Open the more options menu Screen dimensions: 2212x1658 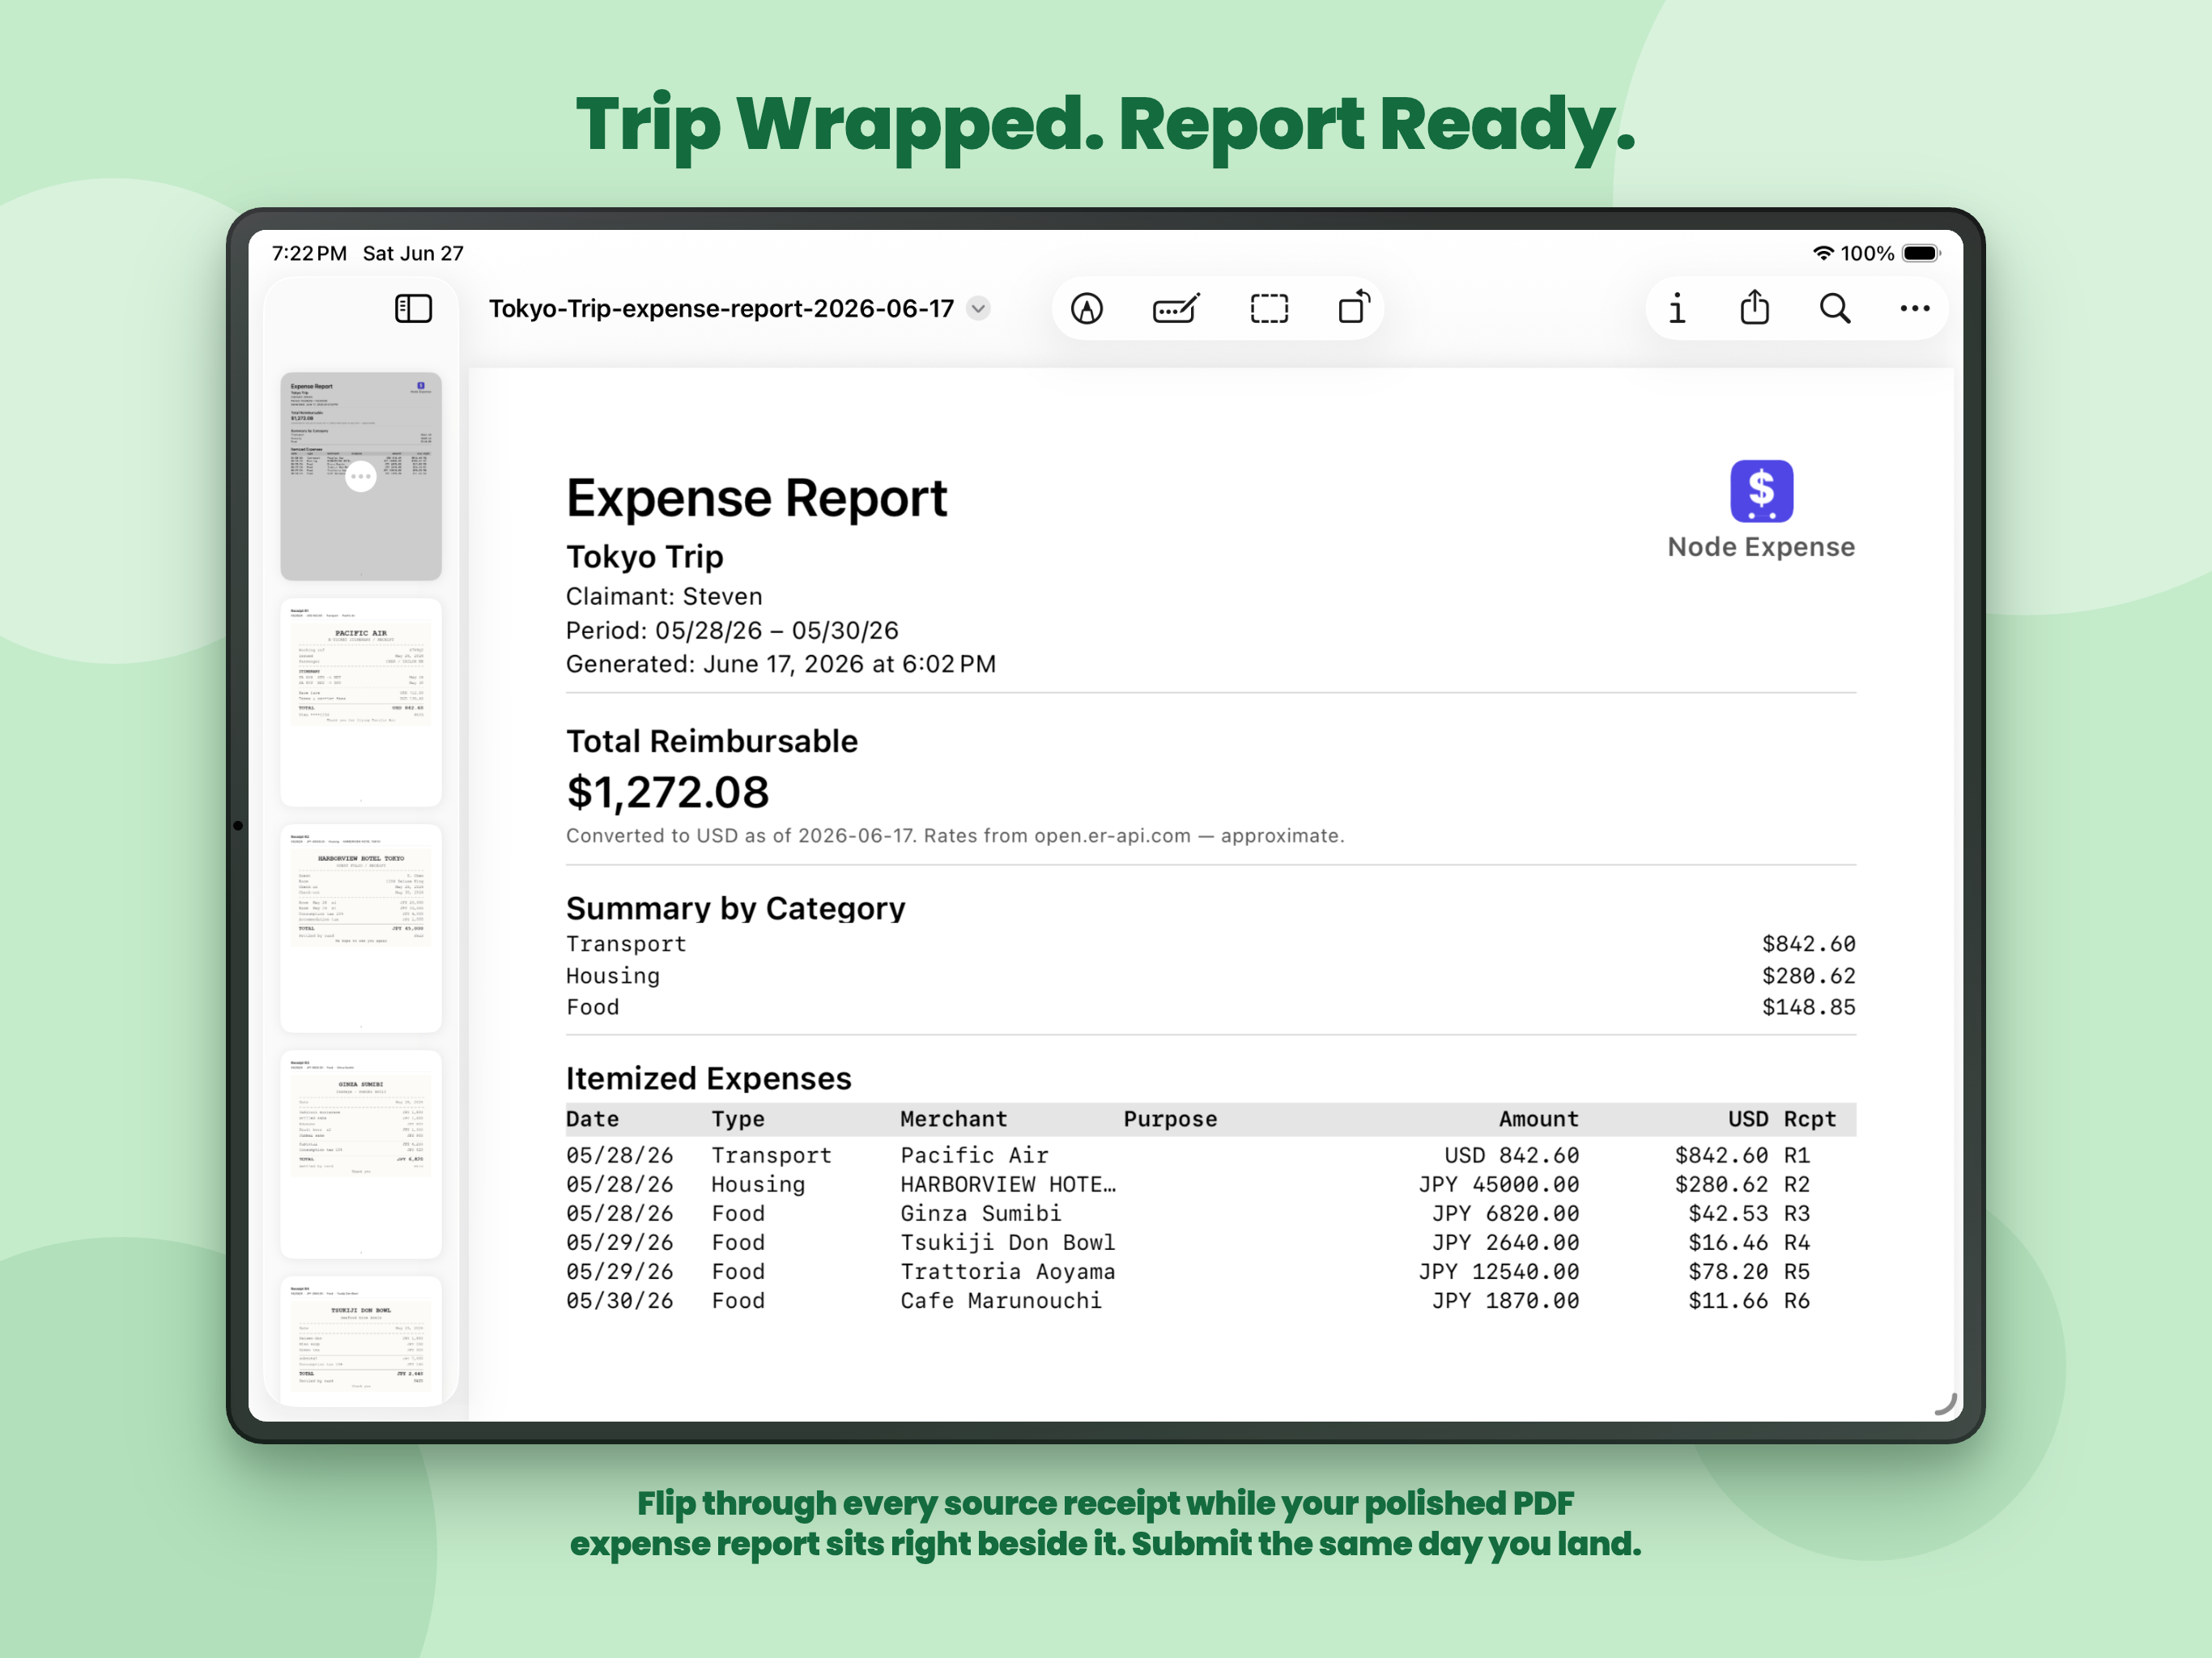(1915, 308)
